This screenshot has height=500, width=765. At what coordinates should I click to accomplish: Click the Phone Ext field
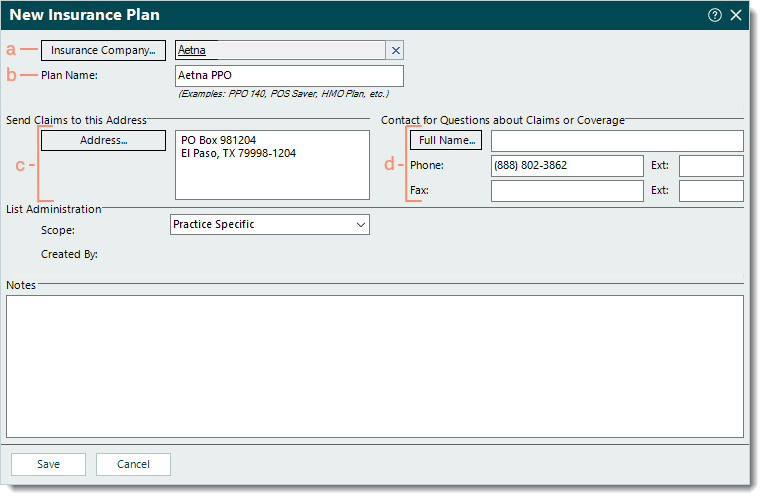tap(711, 166)
